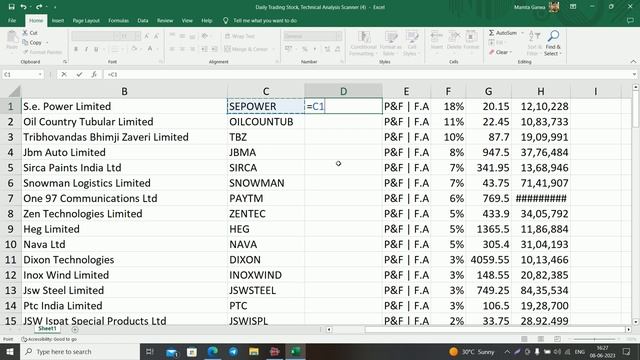This screenshot has width=640, height=360.
Task: Switch to the Page Layout tab
Action: point(86,20)
